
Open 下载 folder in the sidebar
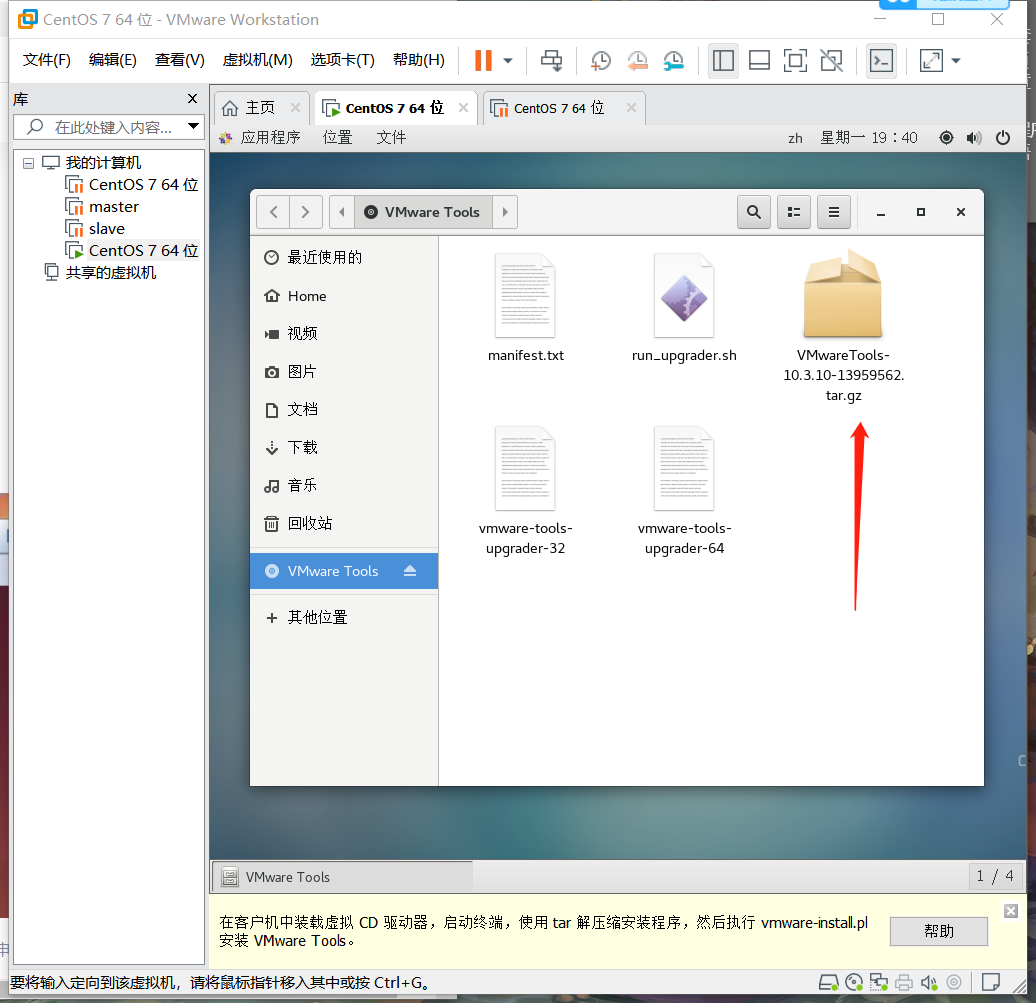tap(344, 448)
